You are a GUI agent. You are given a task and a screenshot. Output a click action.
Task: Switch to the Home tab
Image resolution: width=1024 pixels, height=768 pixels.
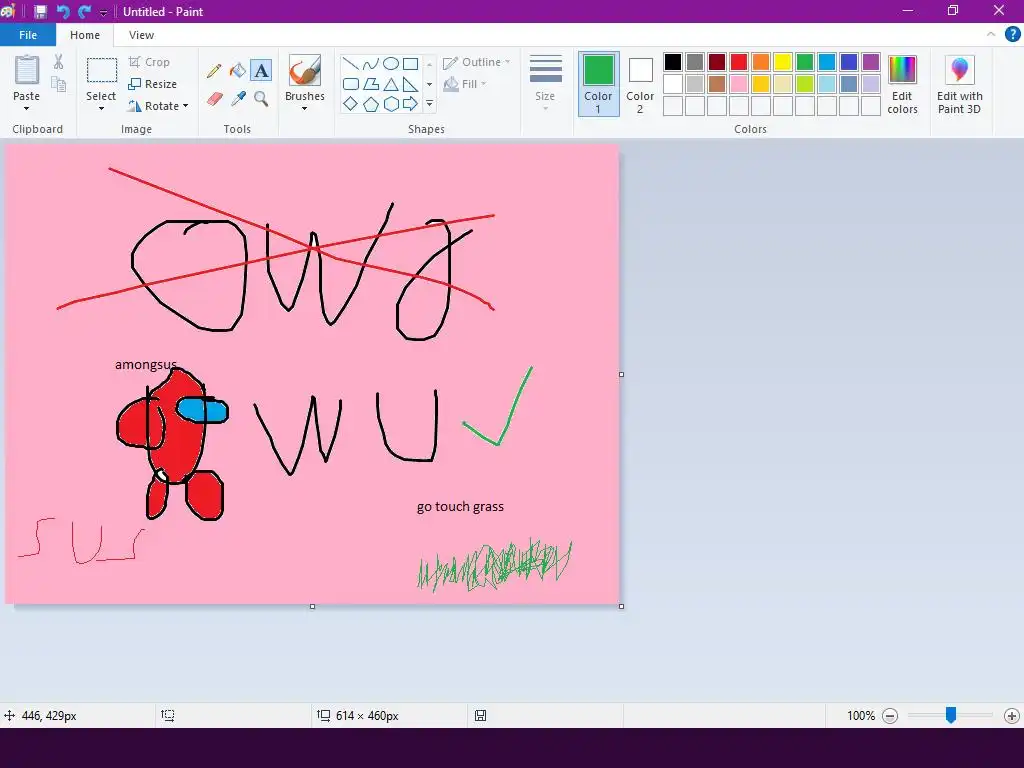pos(85,35)
